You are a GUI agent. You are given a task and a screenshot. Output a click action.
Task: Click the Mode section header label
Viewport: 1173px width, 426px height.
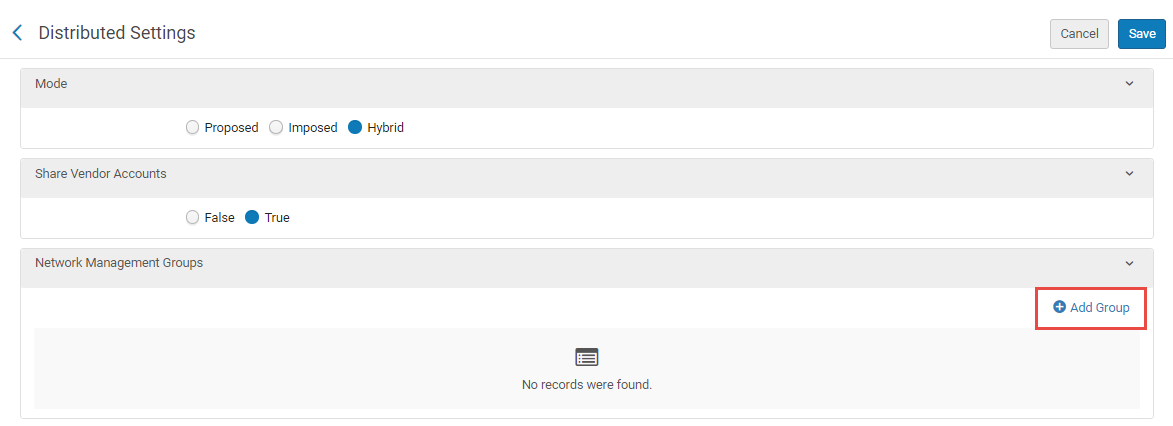[51, 84]
